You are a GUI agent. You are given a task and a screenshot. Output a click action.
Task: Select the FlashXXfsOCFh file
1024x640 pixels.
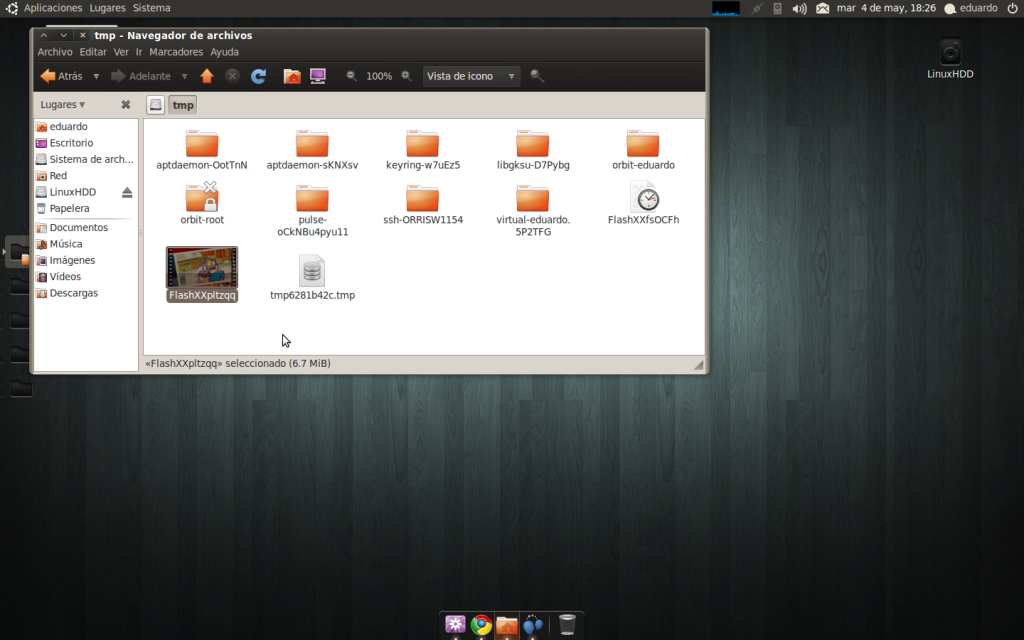(643, 204)
